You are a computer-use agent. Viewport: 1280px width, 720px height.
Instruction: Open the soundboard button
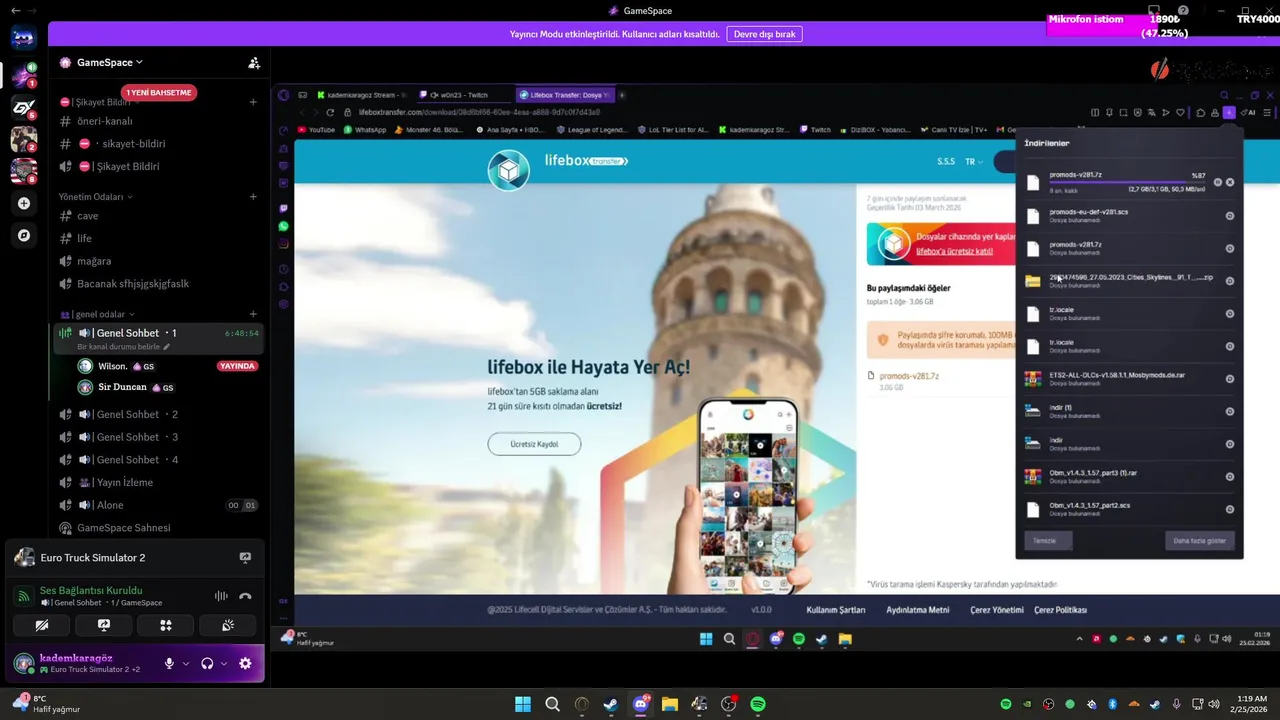(x=228, y=625)
